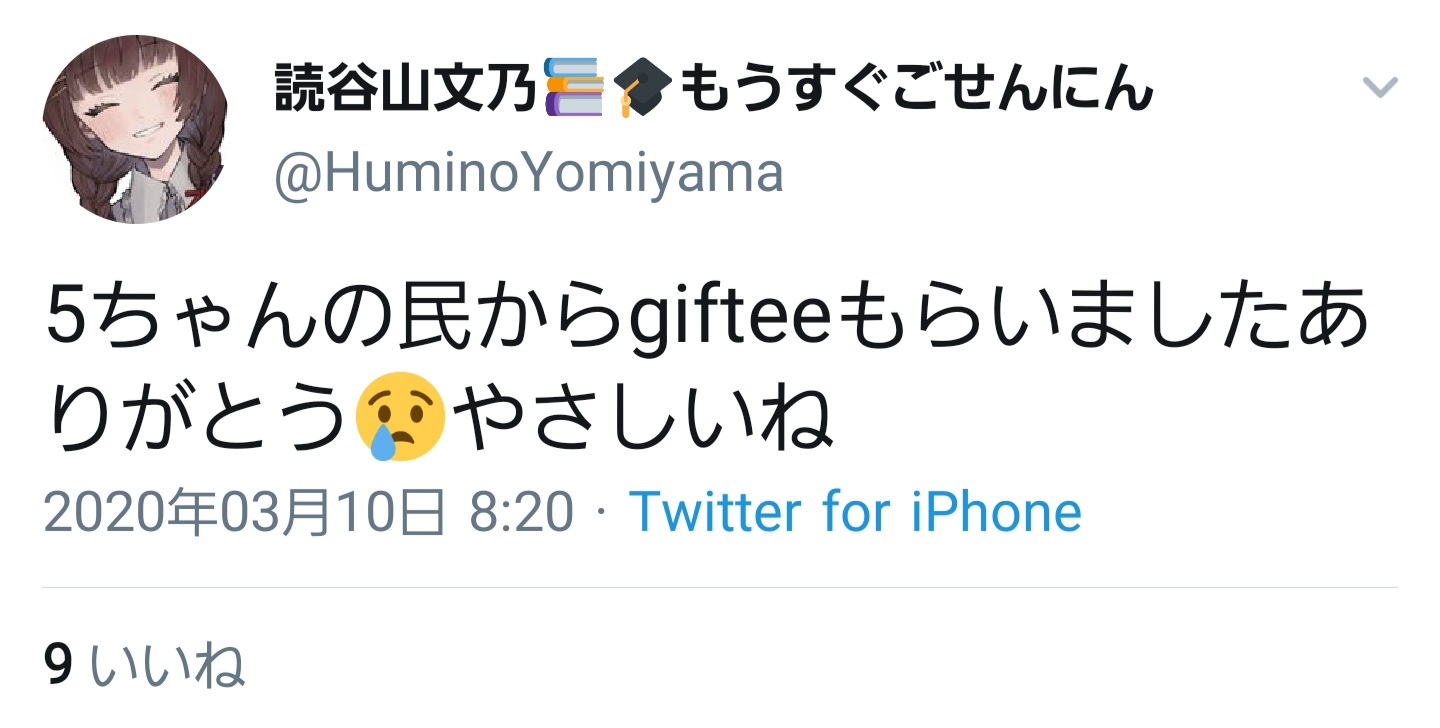Click the dot separator before Twitter for iPhone

pos(601,514)
